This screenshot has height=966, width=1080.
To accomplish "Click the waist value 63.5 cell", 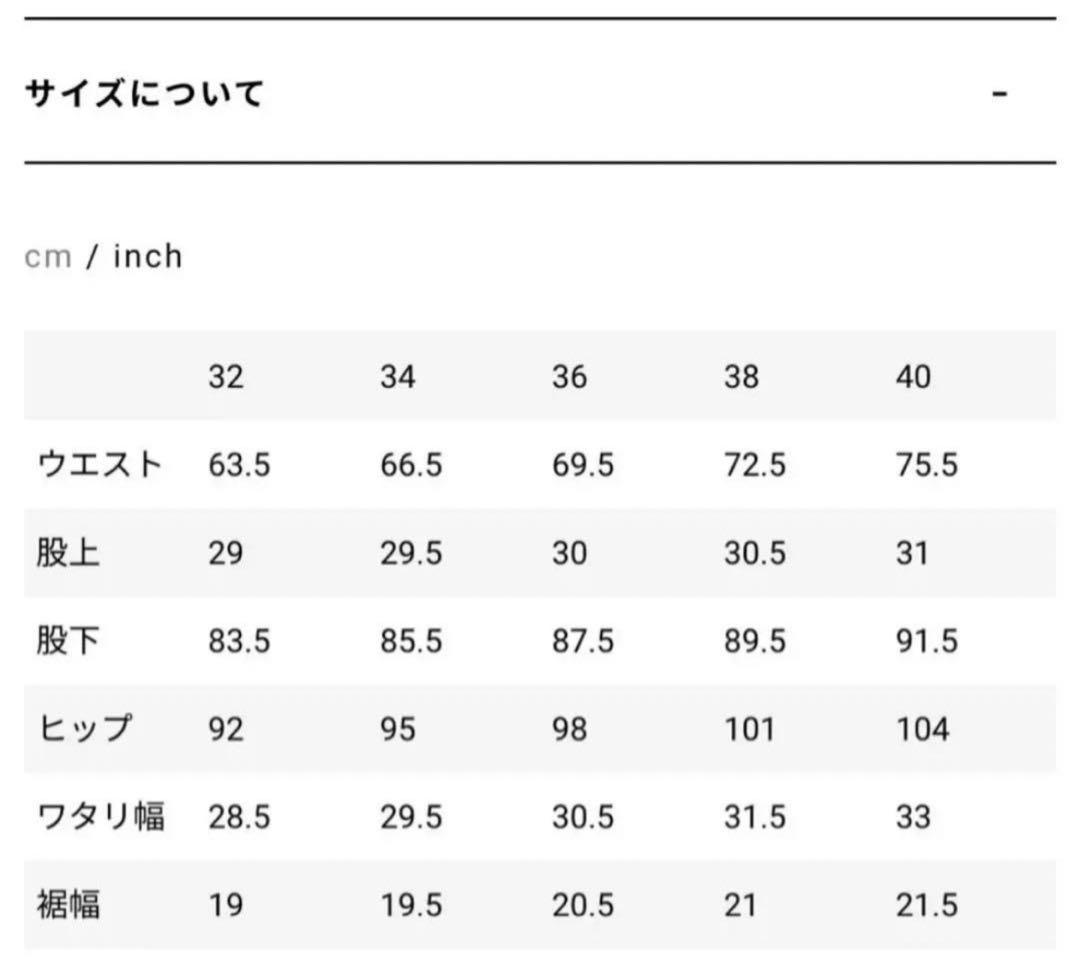I will point(239,464).
